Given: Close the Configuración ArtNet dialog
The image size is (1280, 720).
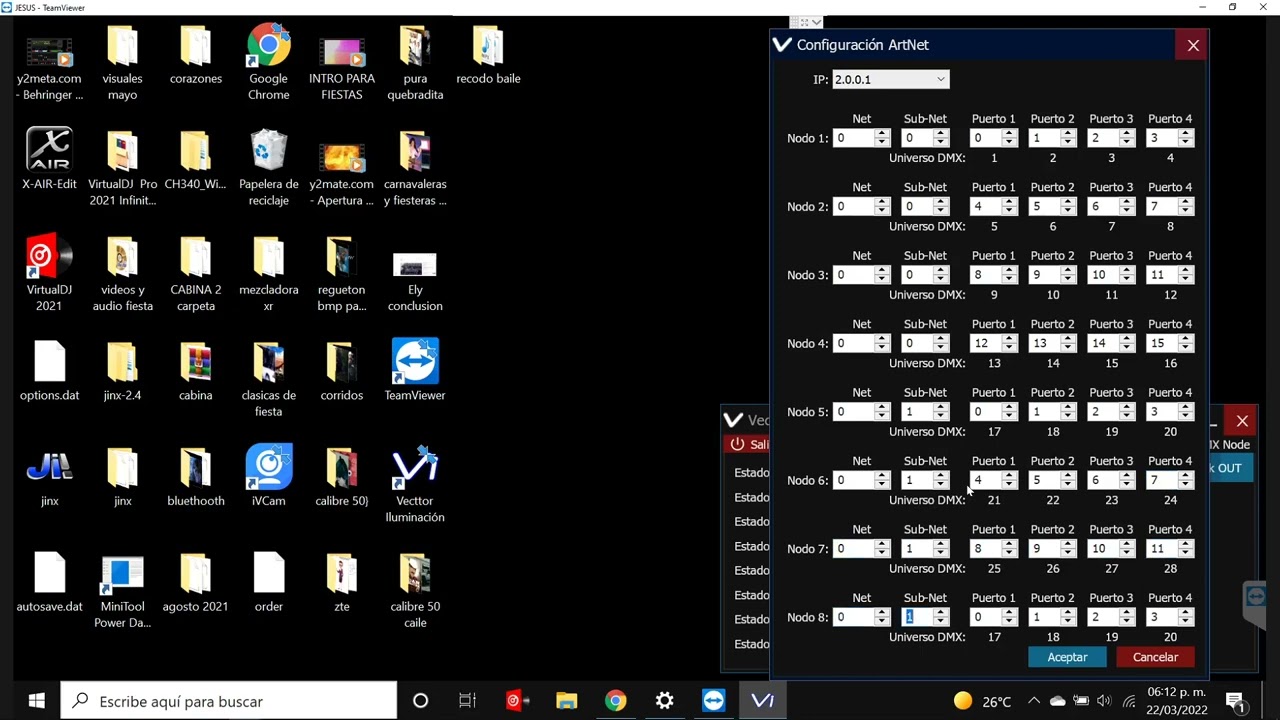Looking at the screenshot, I should (x=1193, y=45).
